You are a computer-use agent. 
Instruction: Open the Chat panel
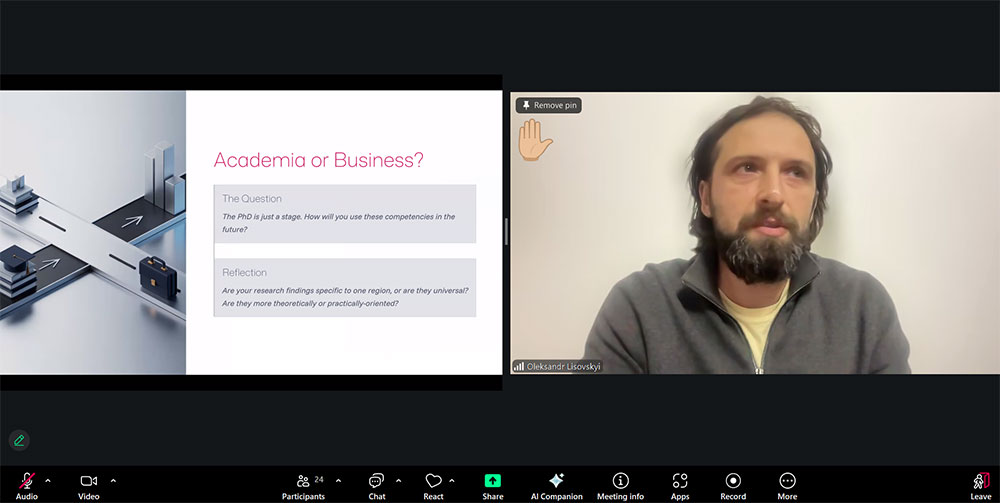pos(376,482)
